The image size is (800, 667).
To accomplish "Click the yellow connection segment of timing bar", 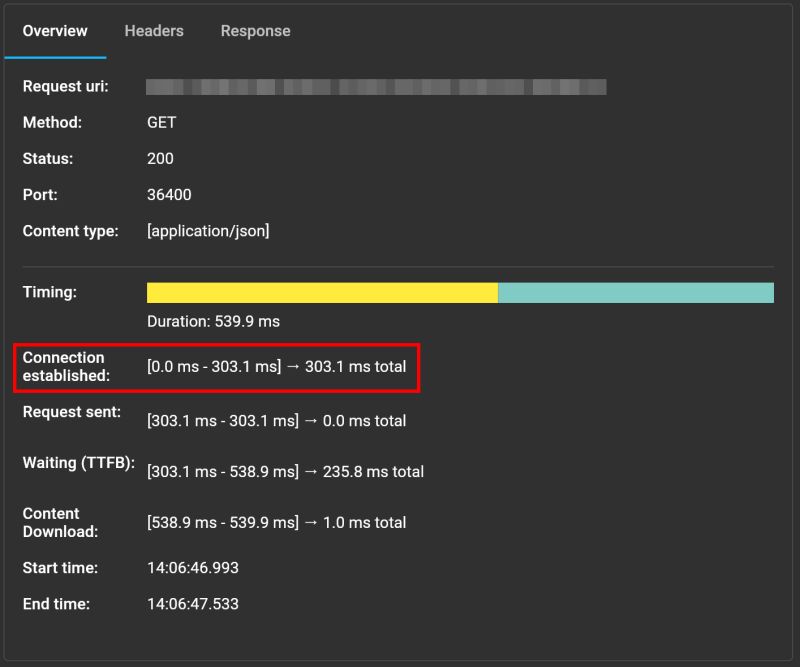I will [x=320, y=292].
